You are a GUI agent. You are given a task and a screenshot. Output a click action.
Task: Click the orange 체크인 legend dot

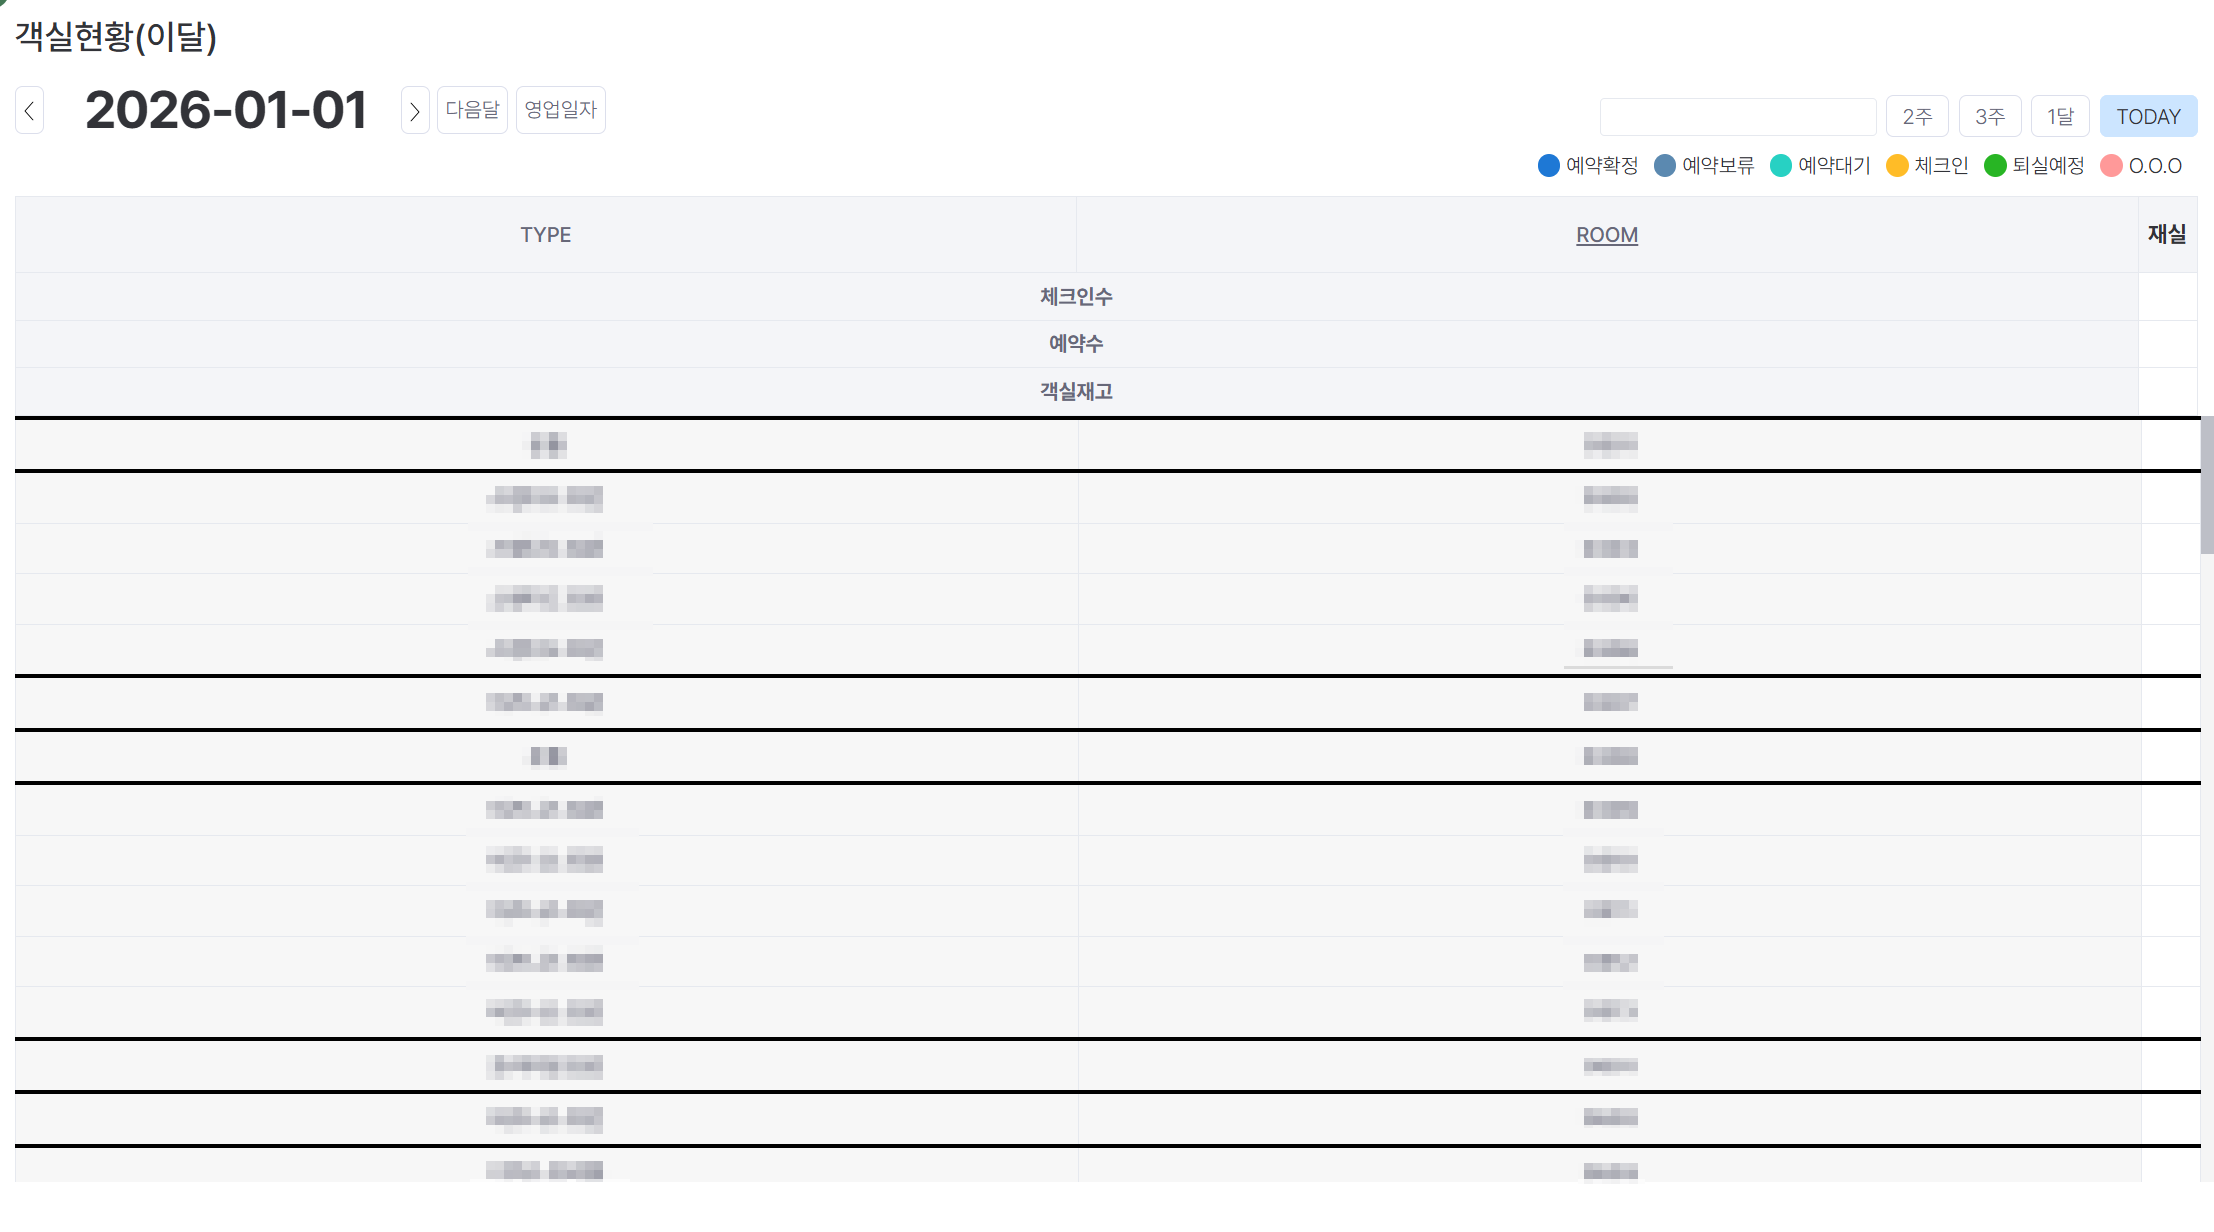[1896, 166]
